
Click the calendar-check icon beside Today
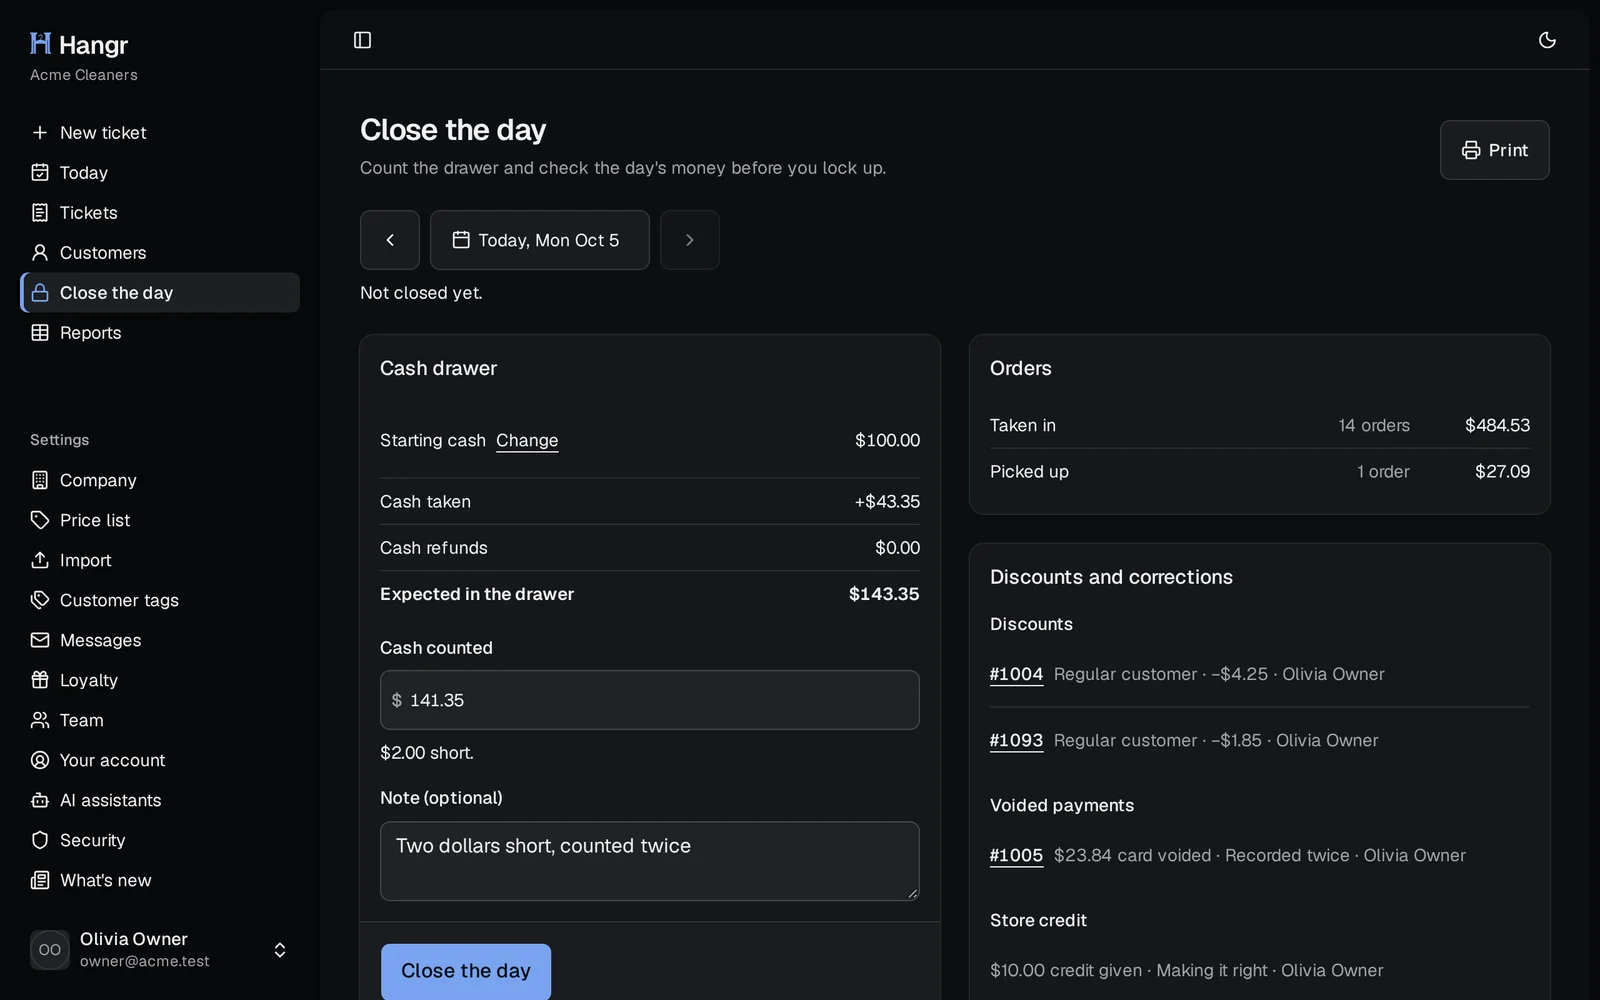pyautogui.click(x=40, y=173)
